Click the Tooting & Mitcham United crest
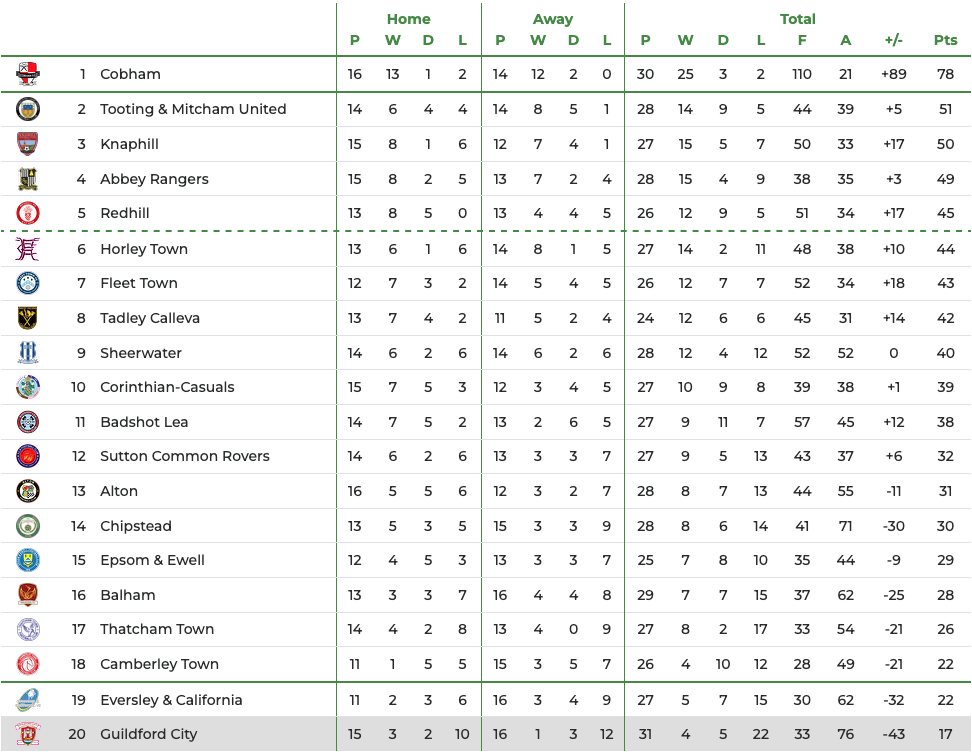The image size is (972, 752). pyautogui.click(x=28, y=109)
